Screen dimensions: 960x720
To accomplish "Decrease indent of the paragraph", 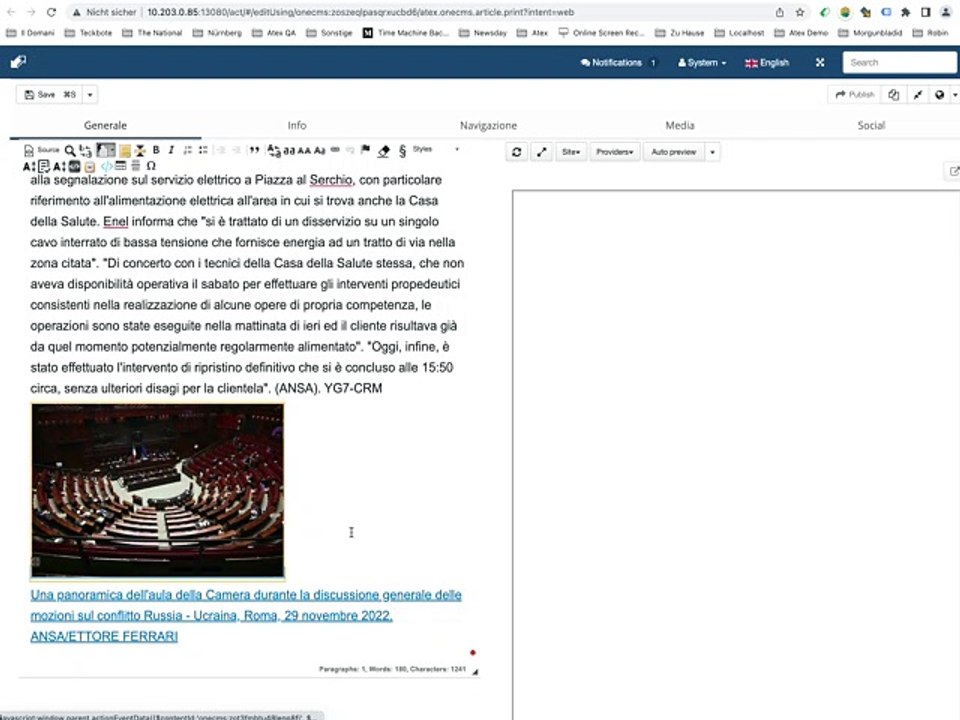I will coord(221,150).
